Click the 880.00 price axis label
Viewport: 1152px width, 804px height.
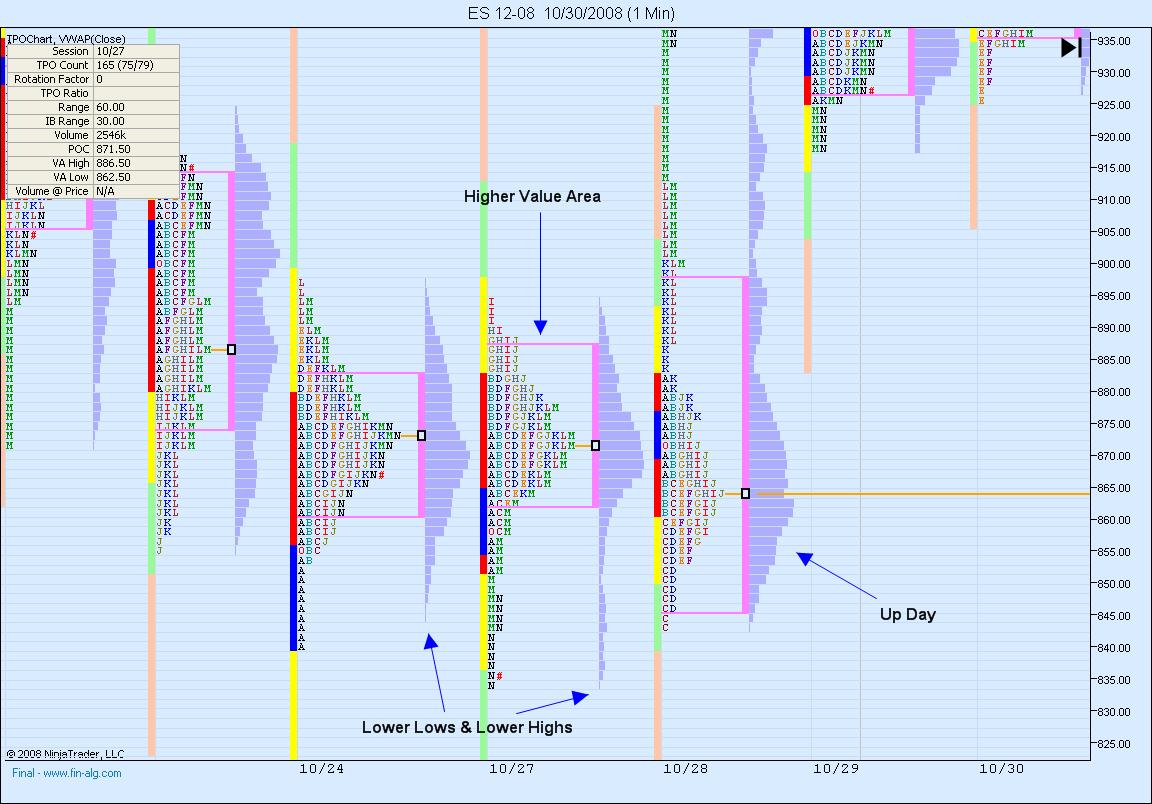click(1114, 392)
